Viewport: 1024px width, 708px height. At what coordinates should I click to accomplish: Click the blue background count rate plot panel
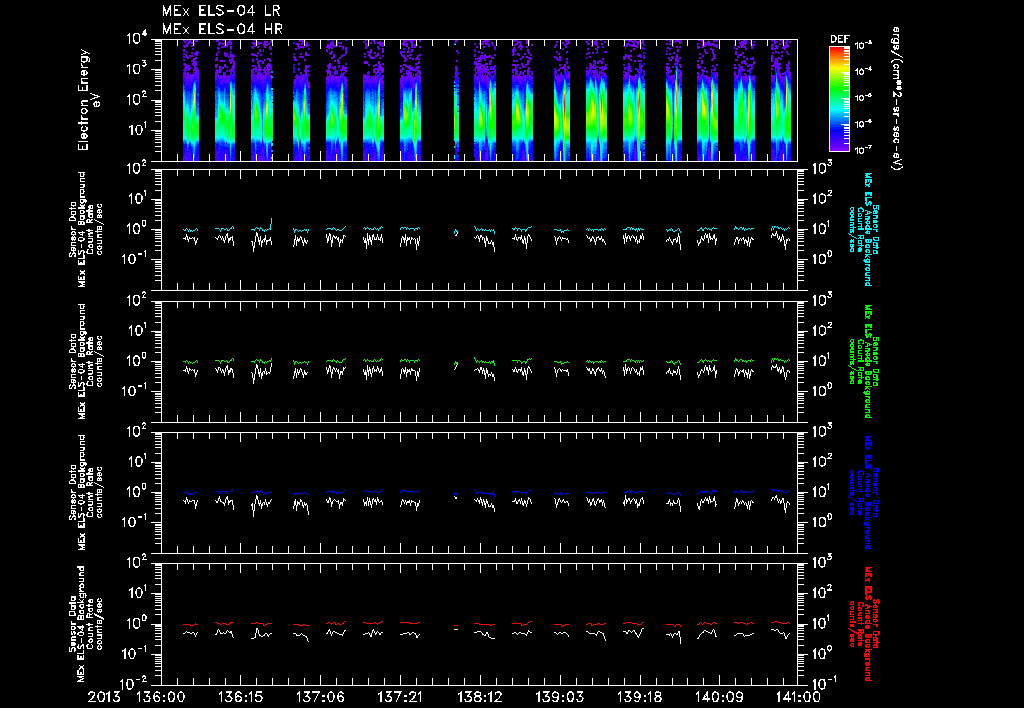[479, 492]
